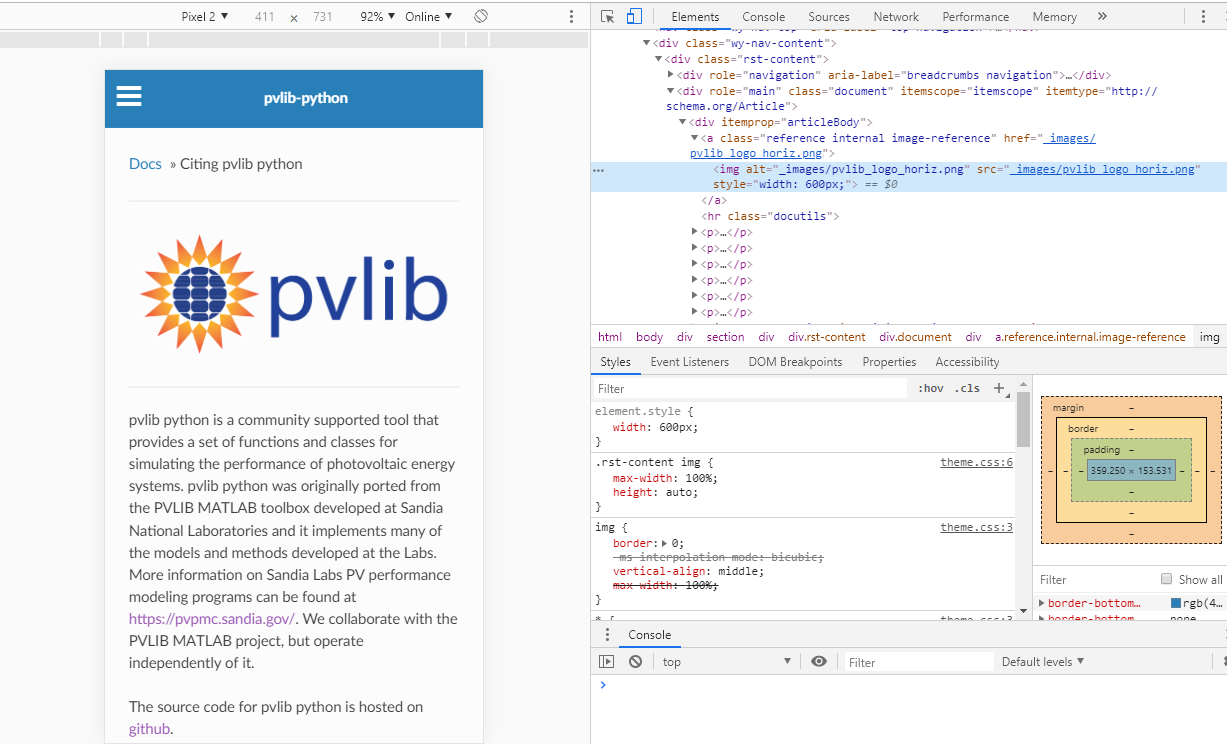Open the top JavaScript context dropdown

pos(726,661)
